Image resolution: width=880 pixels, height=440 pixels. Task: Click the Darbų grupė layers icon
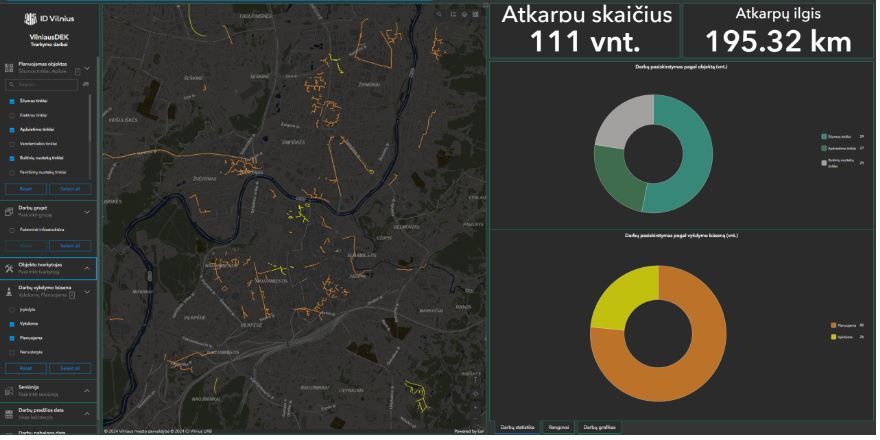coord(9,211)
